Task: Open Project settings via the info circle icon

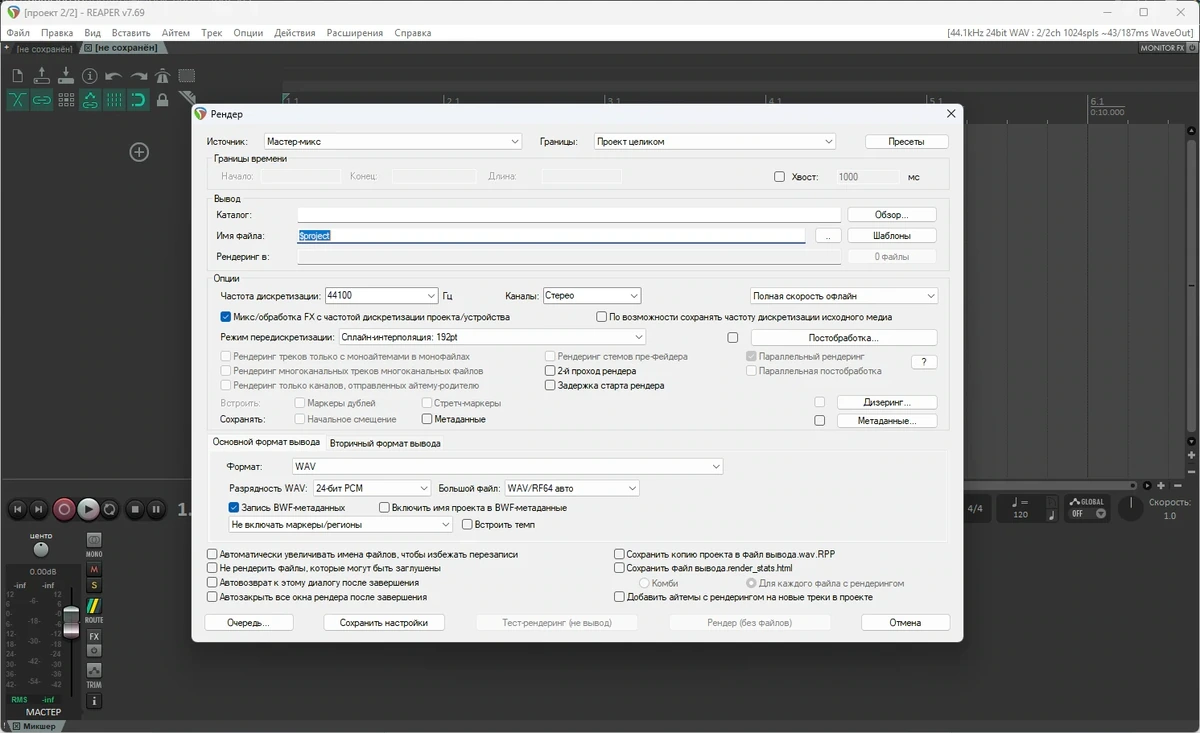Action: (x=90, y=76)
